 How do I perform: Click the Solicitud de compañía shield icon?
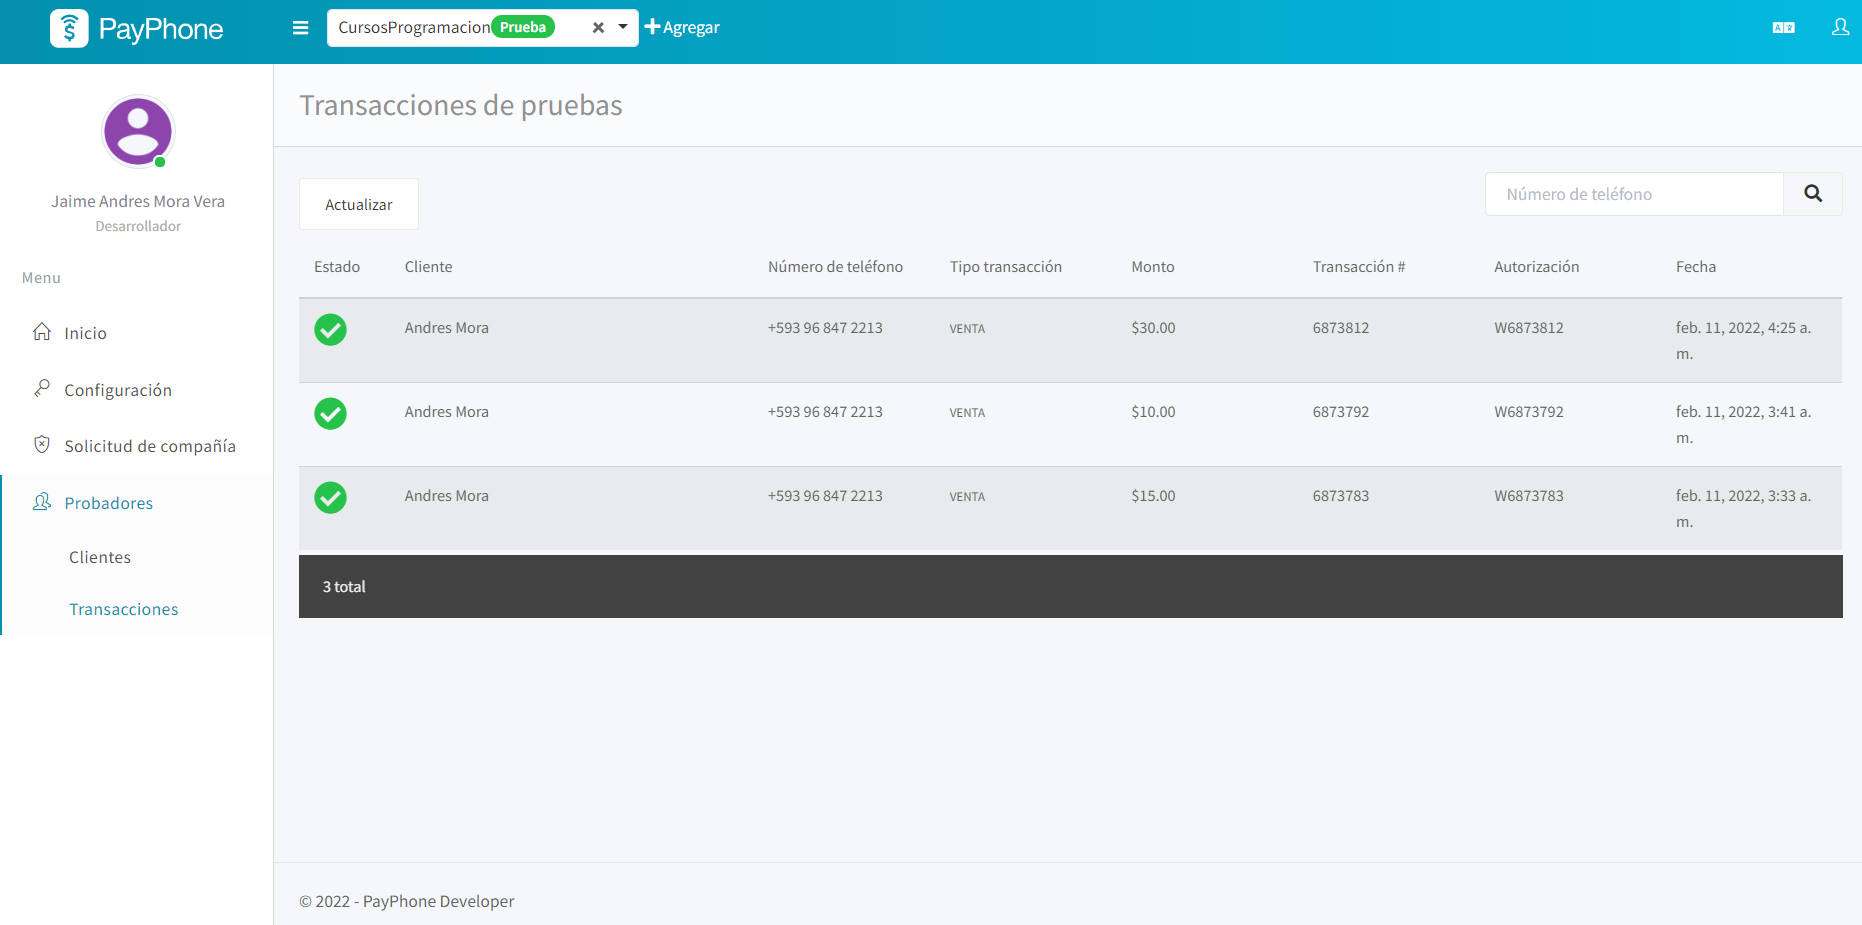point(42,444)
